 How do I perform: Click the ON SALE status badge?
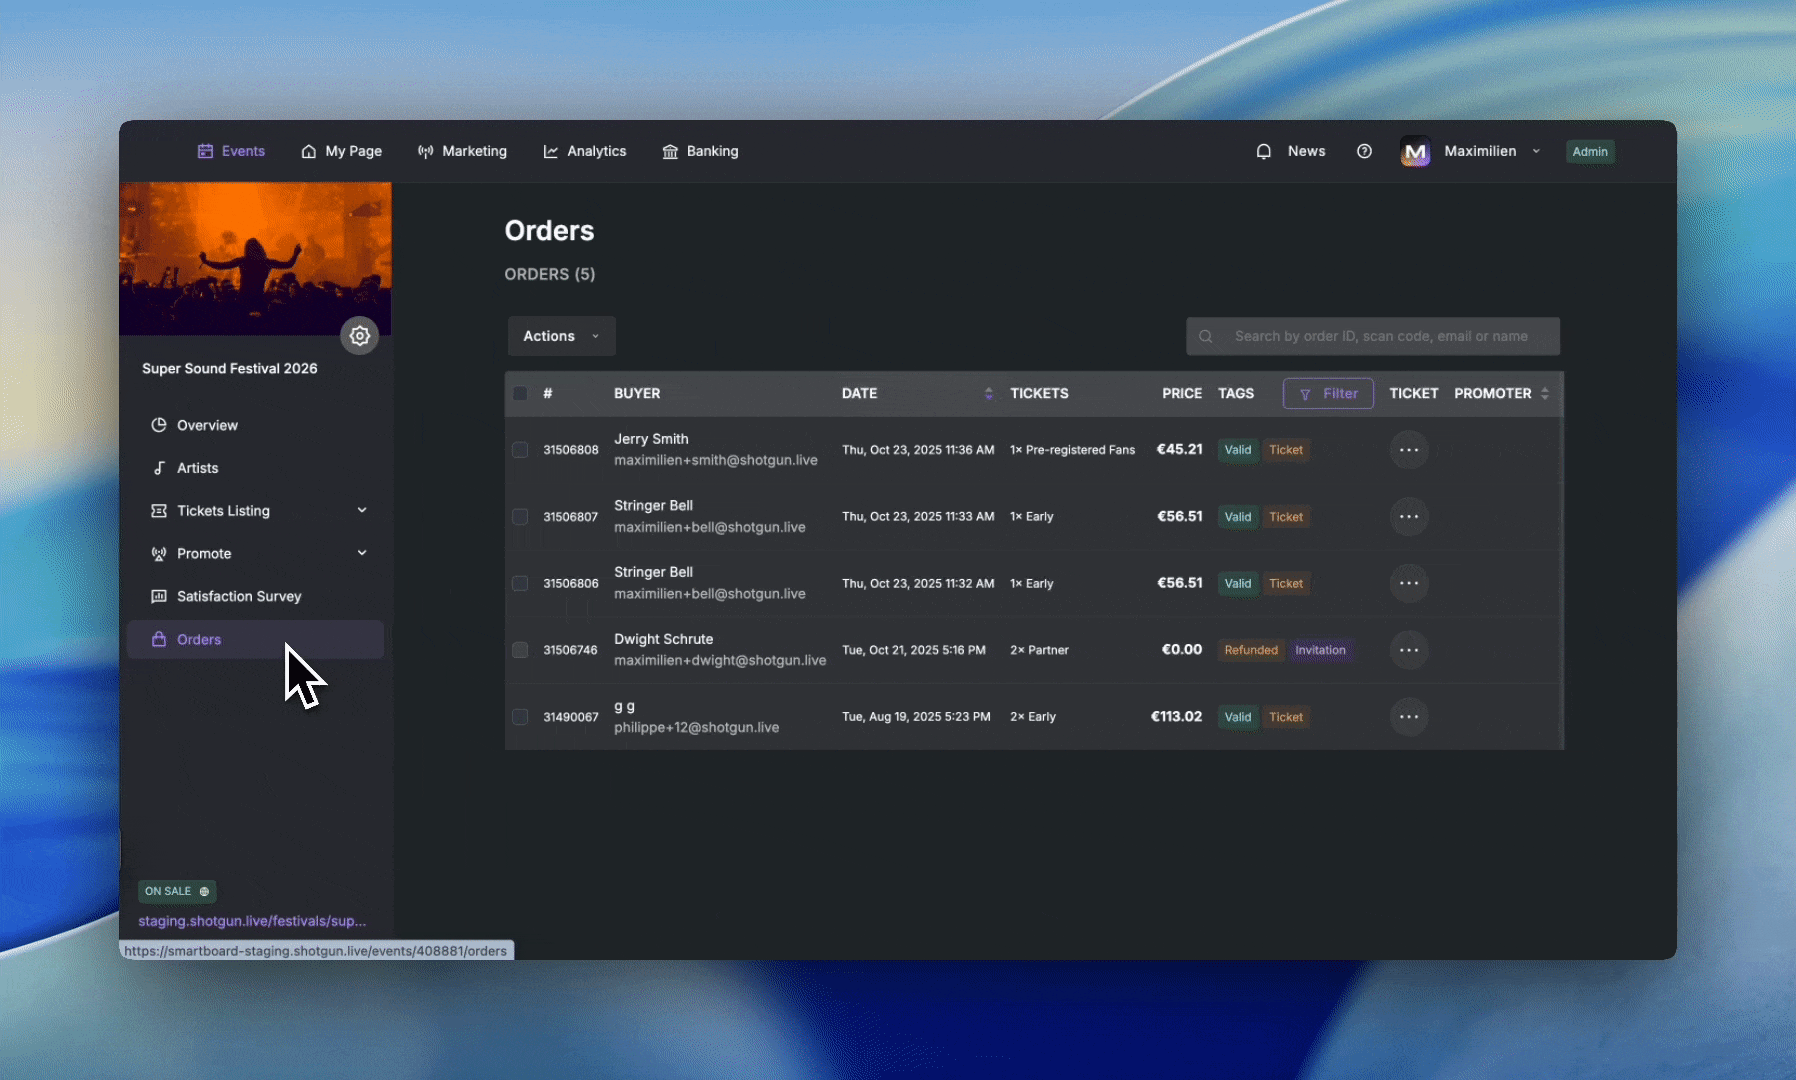click(x=177, y=891)
